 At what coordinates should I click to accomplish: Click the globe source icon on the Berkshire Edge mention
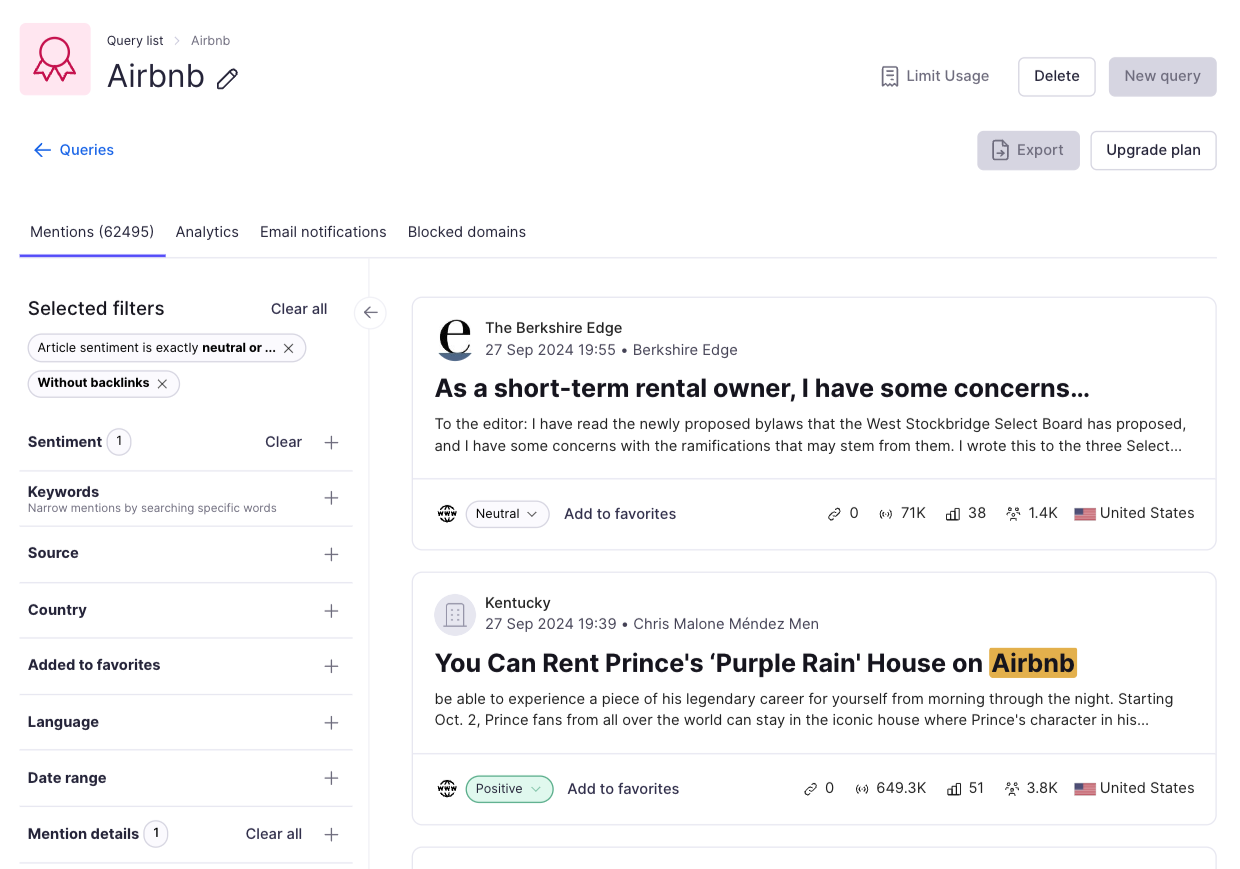447,513
